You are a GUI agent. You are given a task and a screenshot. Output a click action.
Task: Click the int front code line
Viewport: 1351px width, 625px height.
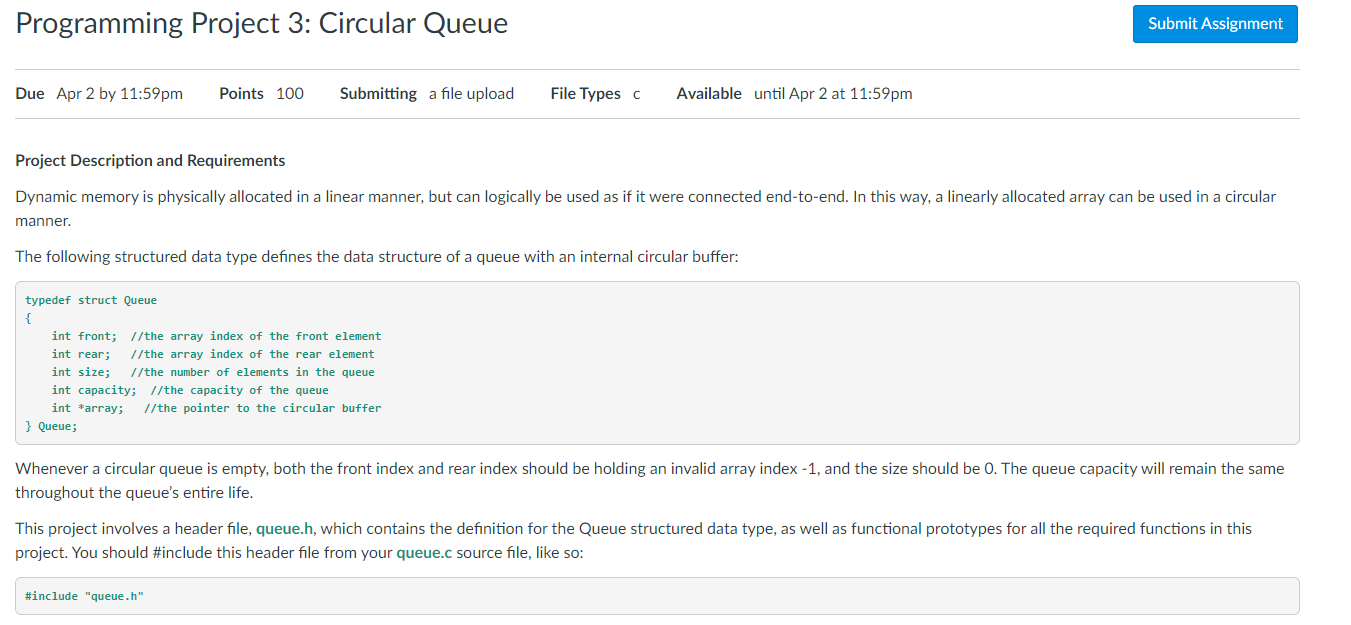tap(216, 336)
